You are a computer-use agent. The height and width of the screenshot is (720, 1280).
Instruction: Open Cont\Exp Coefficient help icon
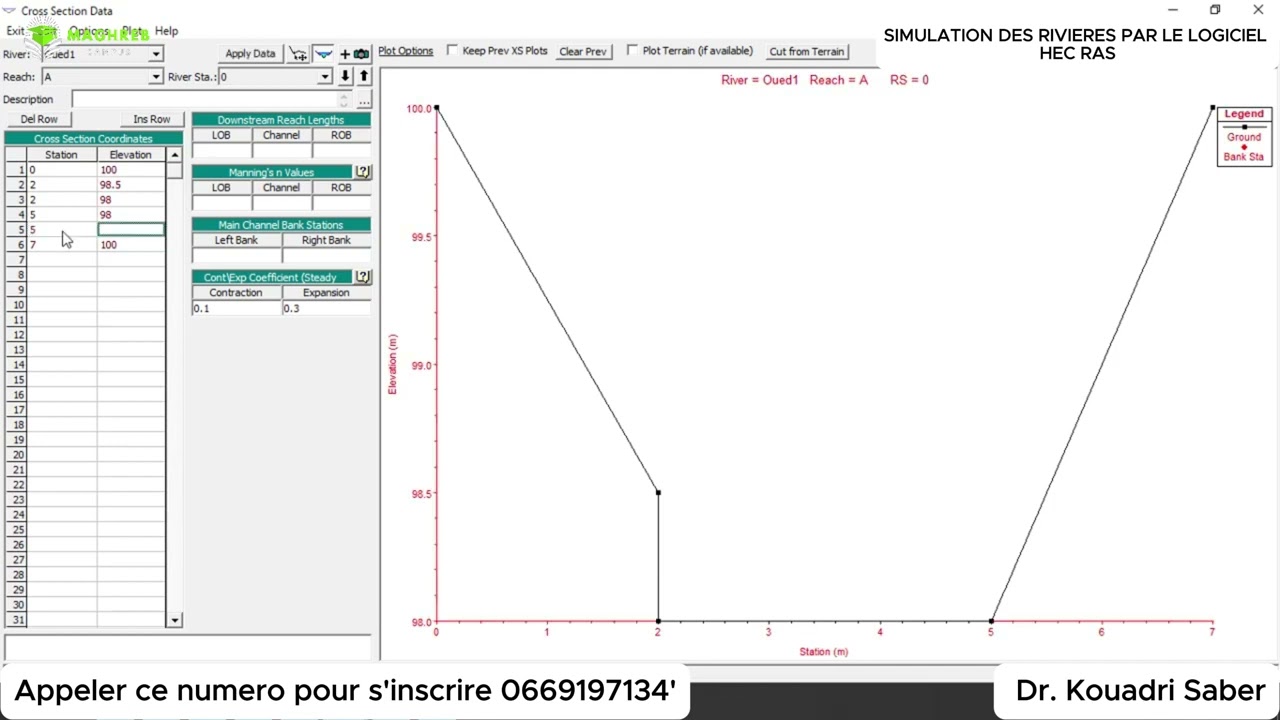coord(362,277)
